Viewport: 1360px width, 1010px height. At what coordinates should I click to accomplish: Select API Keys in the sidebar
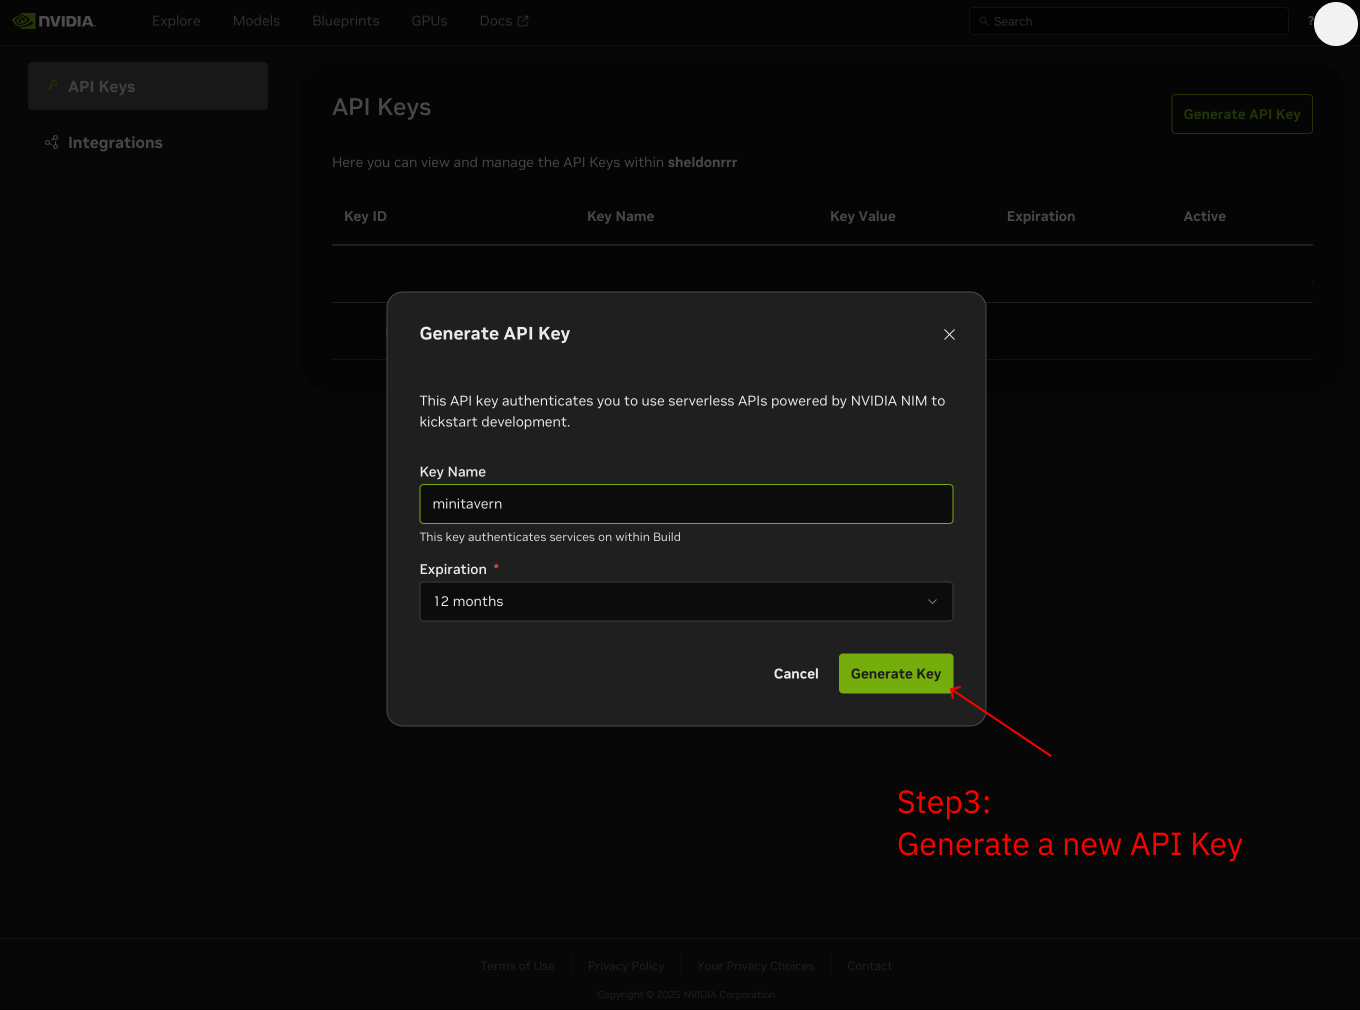point(148,86)
